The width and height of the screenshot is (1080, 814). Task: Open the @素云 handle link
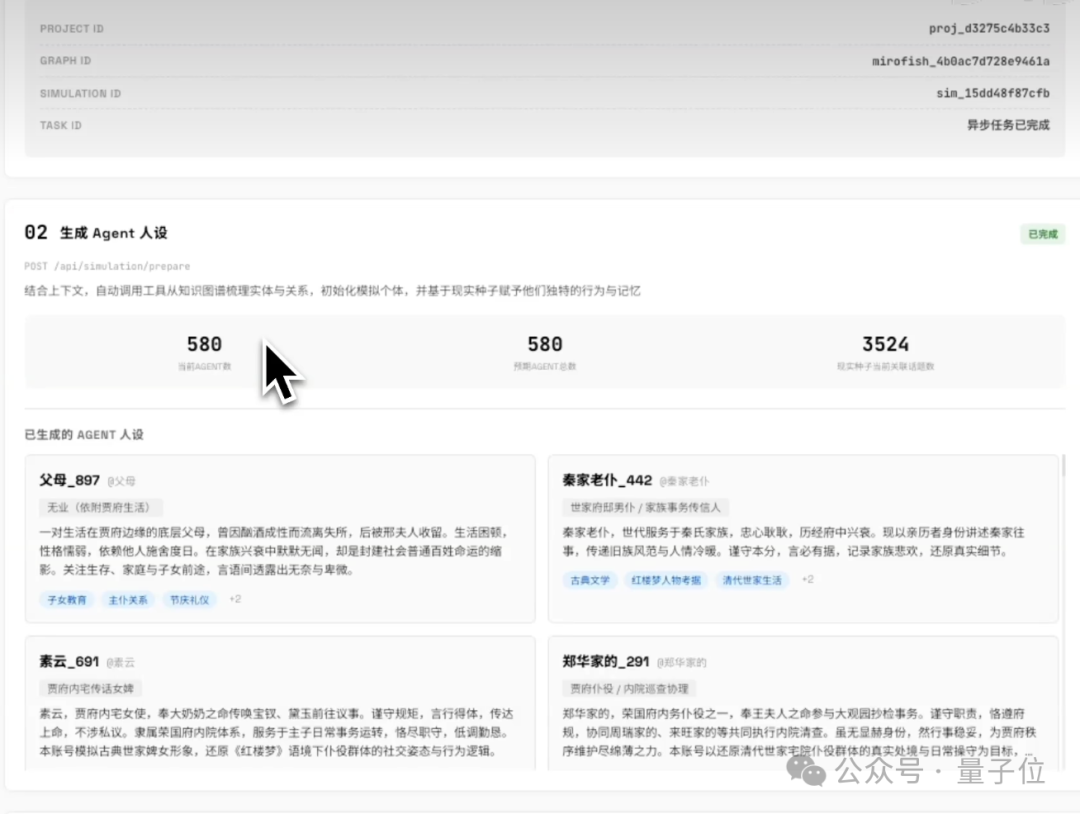tap(122, 662)
